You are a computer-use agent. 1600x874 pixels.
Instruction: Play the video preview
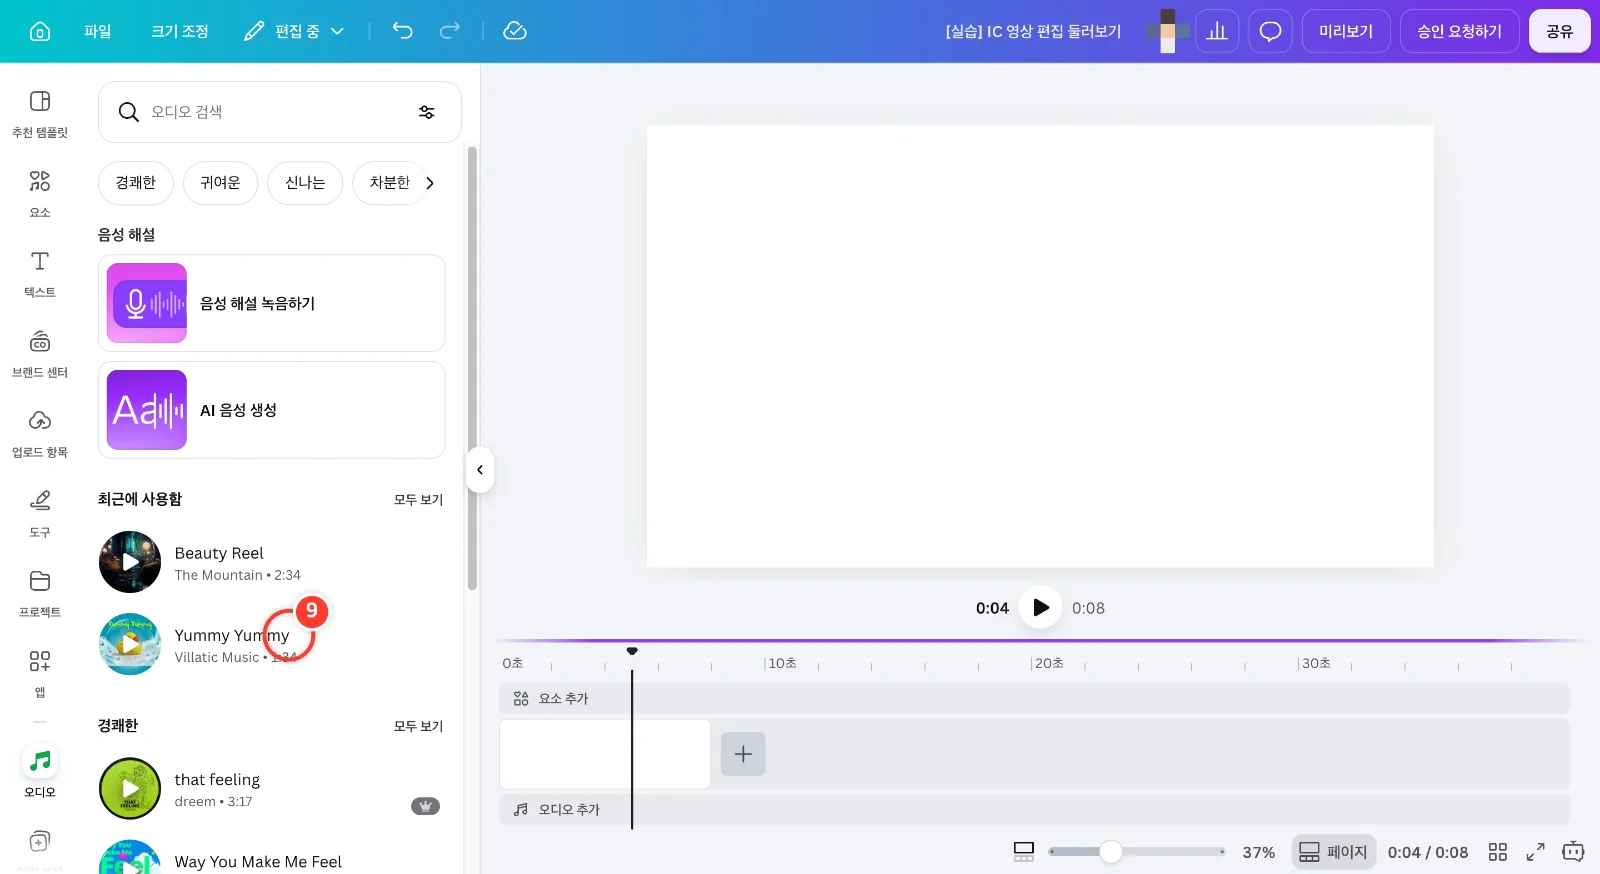[x=1040, y=607]
